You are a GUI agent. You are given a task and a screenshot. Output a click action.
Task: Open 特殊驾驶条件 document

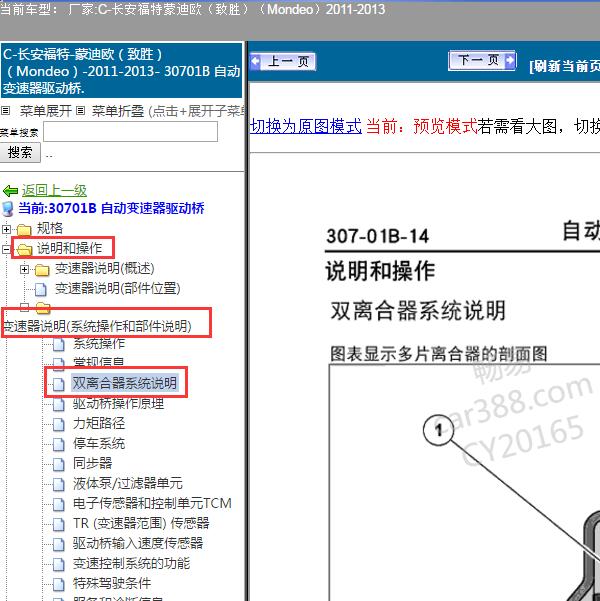click(x=112, y=583)
